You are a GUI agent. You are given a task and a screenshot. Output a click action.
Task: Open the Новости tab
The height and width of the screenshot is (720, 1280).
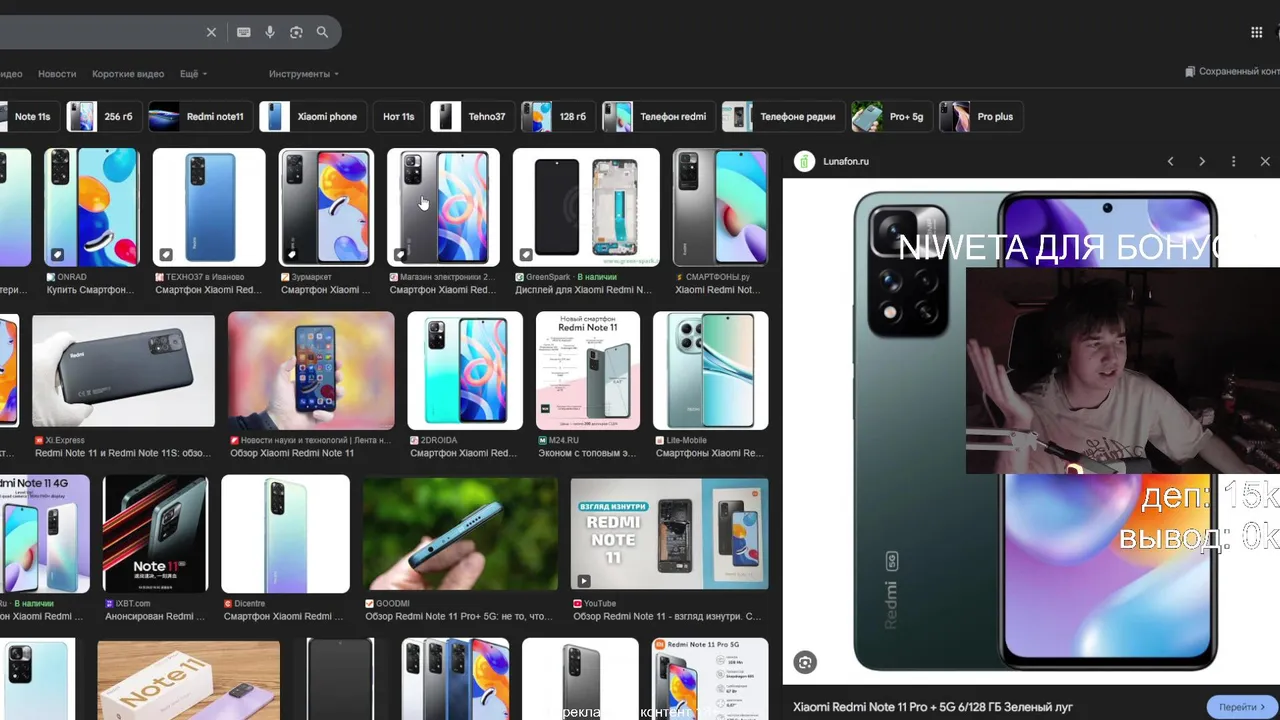[57, 74]
